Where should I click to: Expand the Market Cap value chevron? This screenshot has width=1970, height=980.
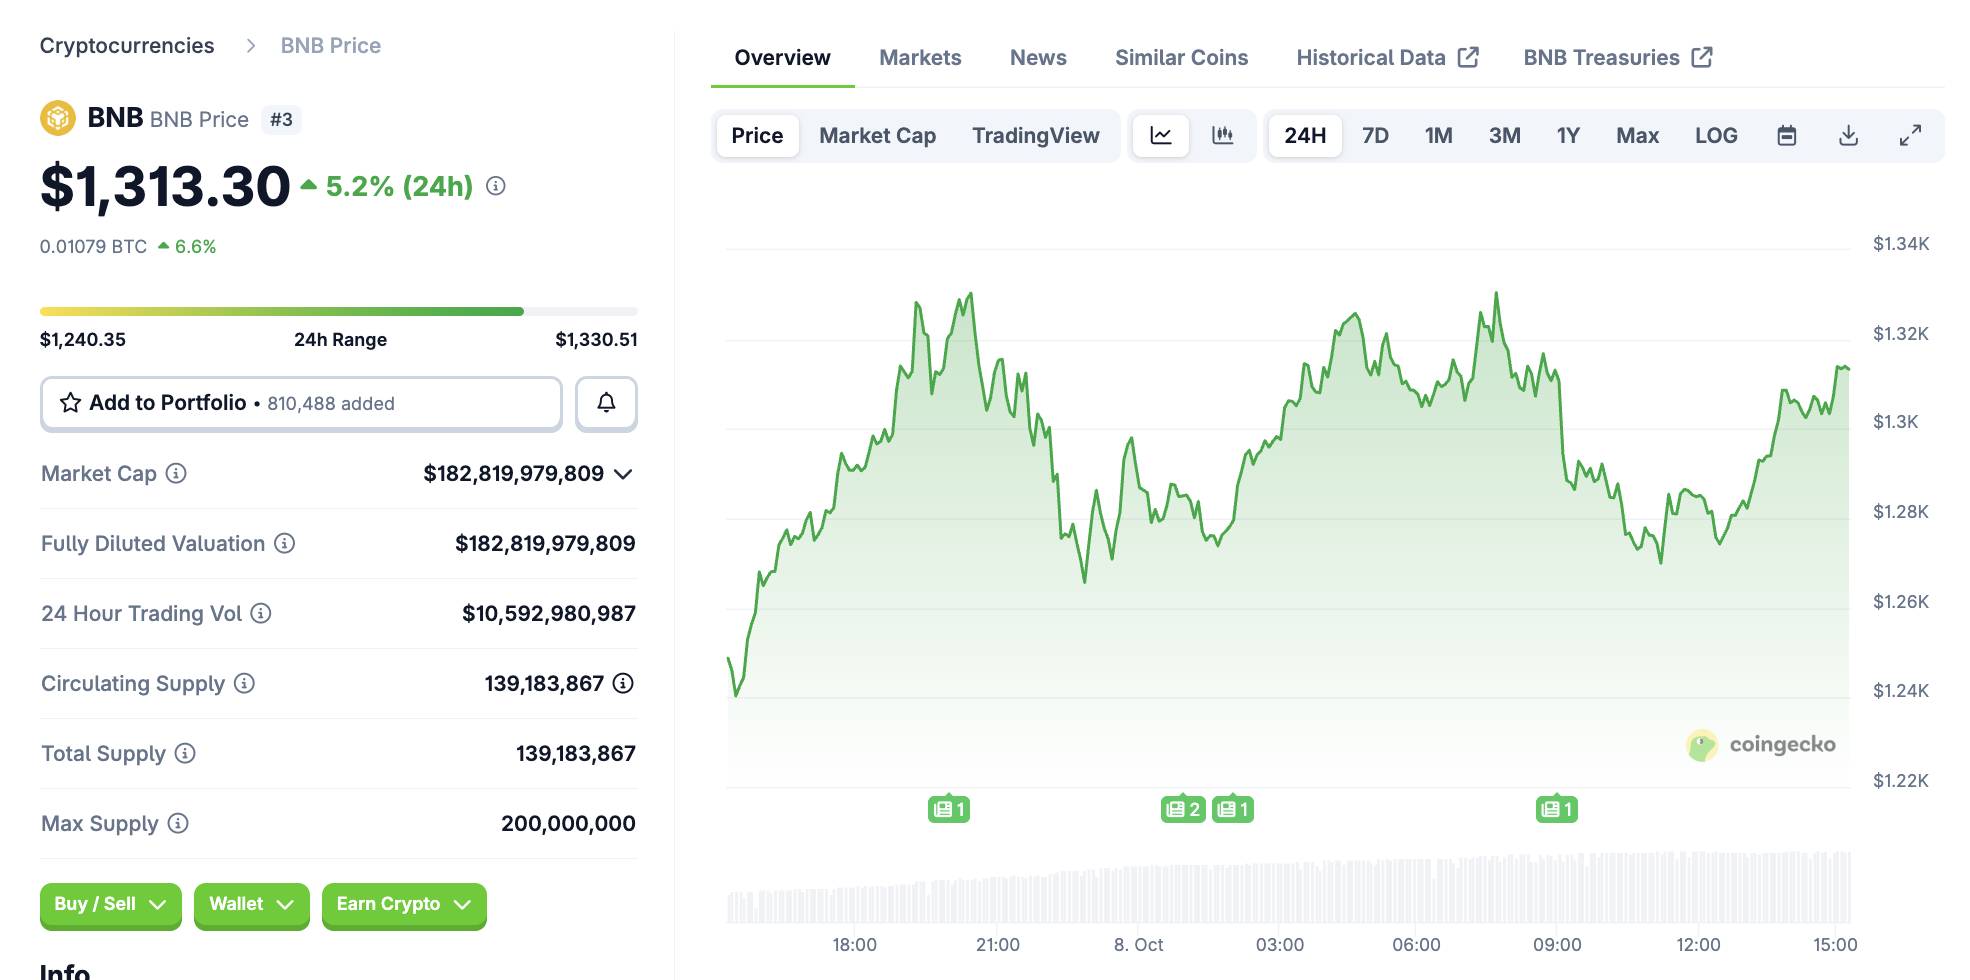click(623, 474)
